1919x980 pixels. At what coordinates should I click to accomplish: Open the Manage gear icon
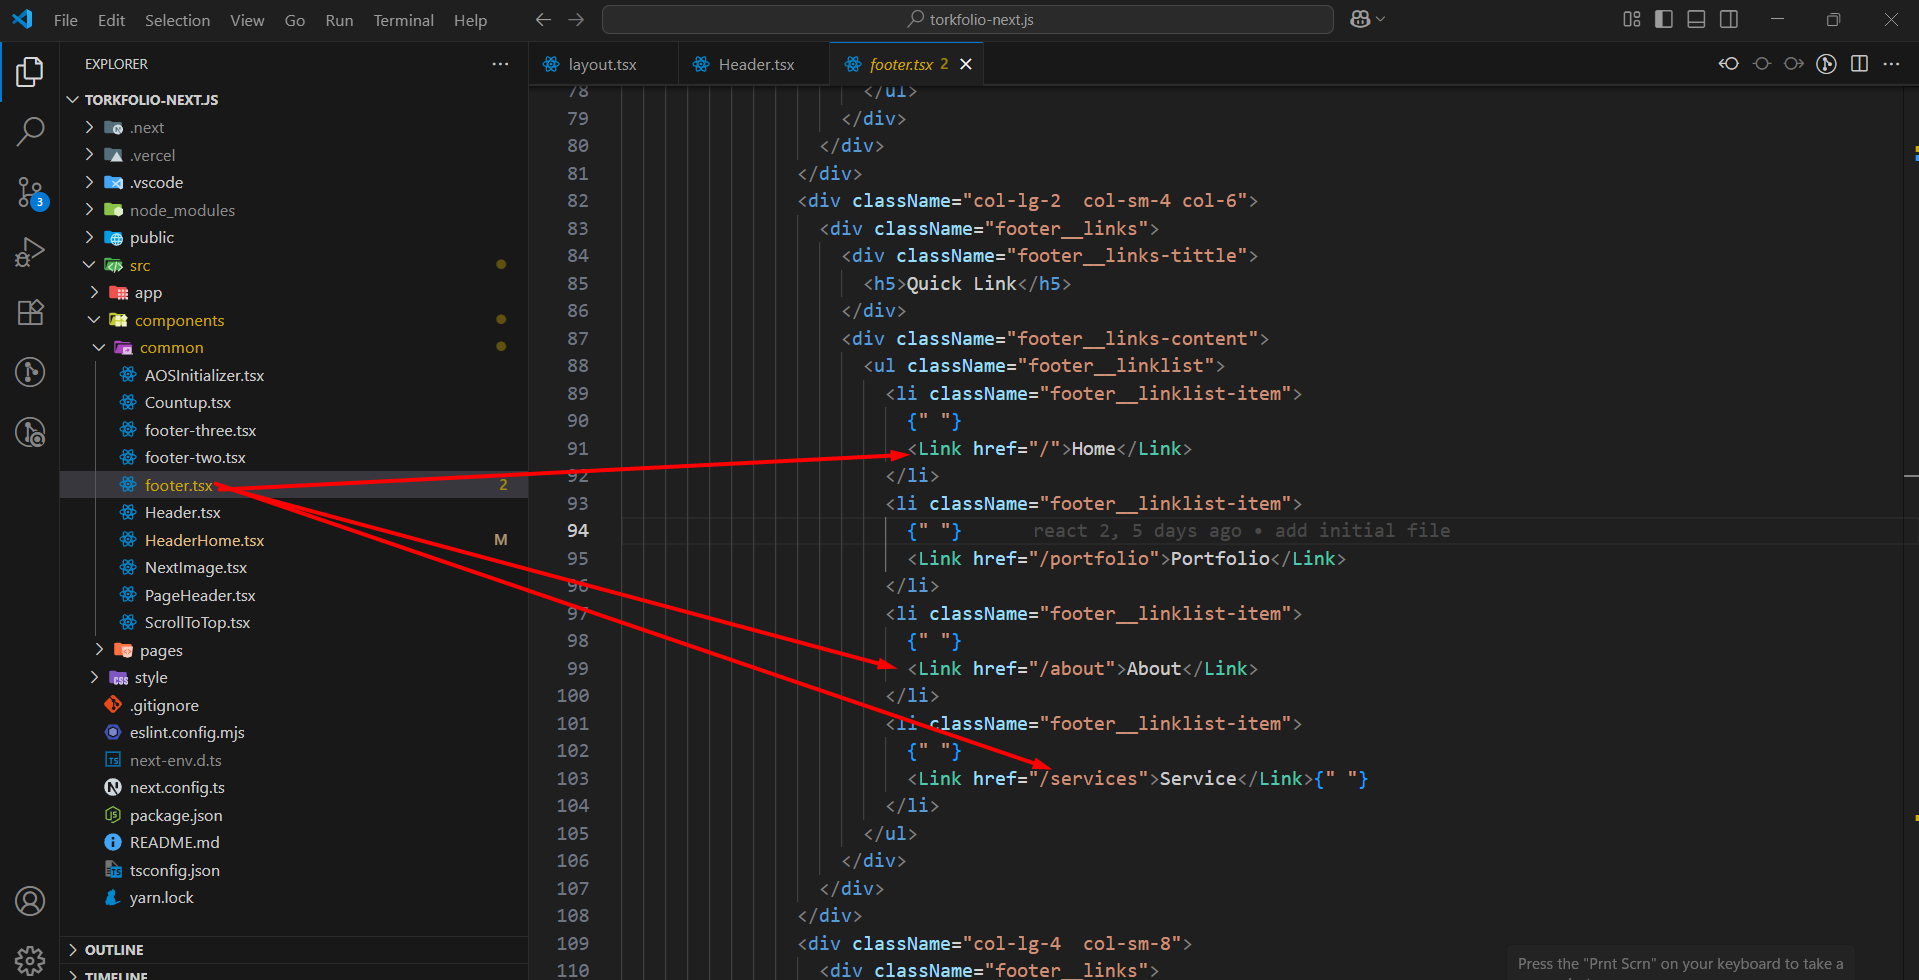(30, 961)
